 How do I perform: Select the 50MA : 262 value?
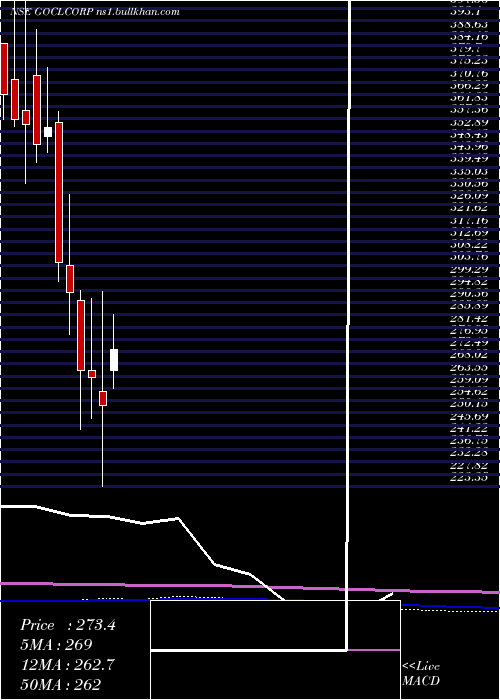point(60,684)
